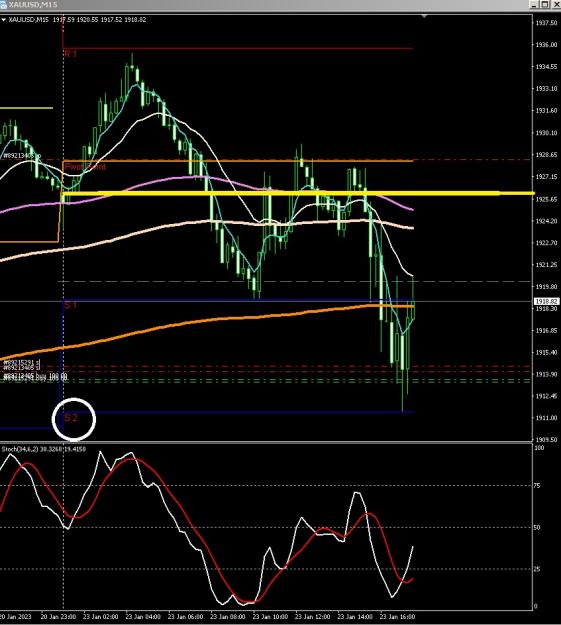561x625 pixels.
Task: Minimize the XAUUSD,M15 chart window
Action: click(535, 4)
